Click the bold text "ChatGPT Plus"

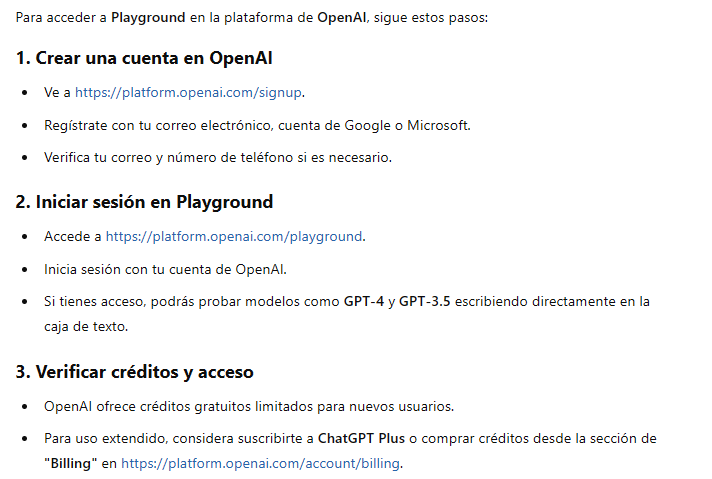(x=361, y=439)
